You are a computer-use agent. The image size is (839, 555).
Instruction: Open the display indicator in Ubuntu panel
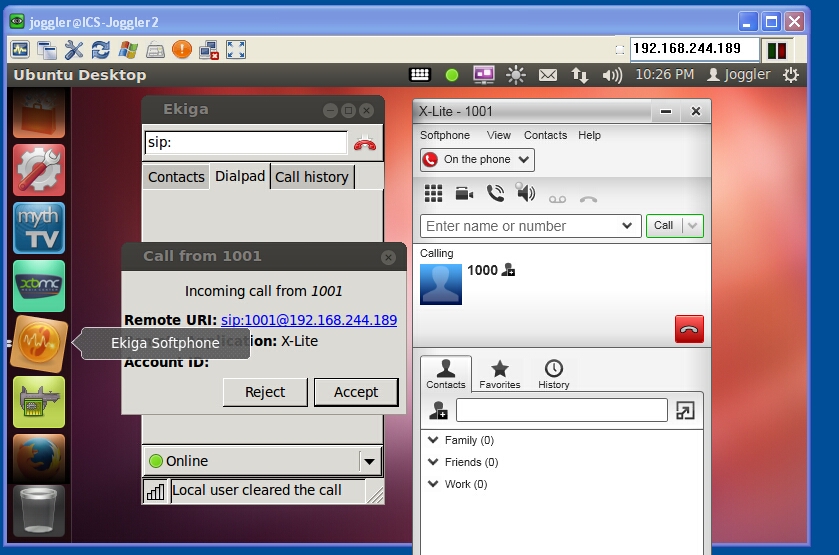click(484, 75)
